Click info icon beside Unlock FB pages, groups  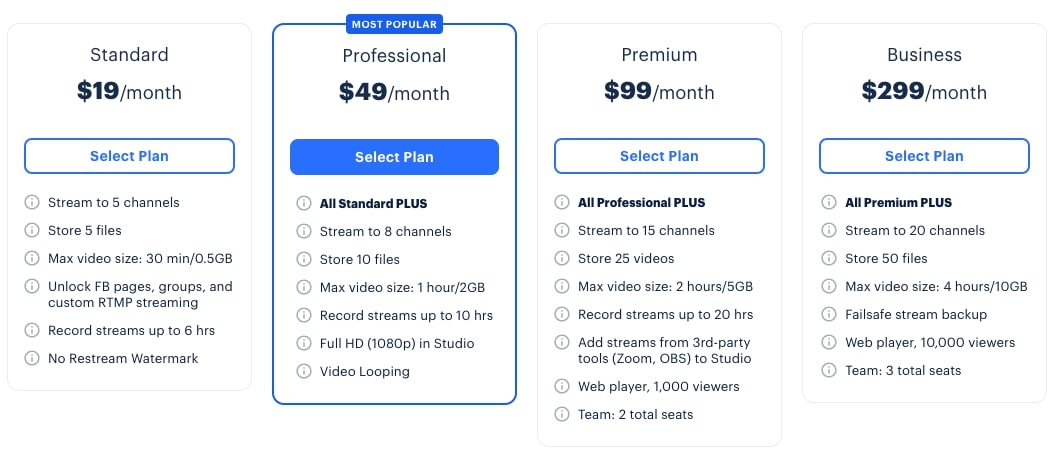32,287
